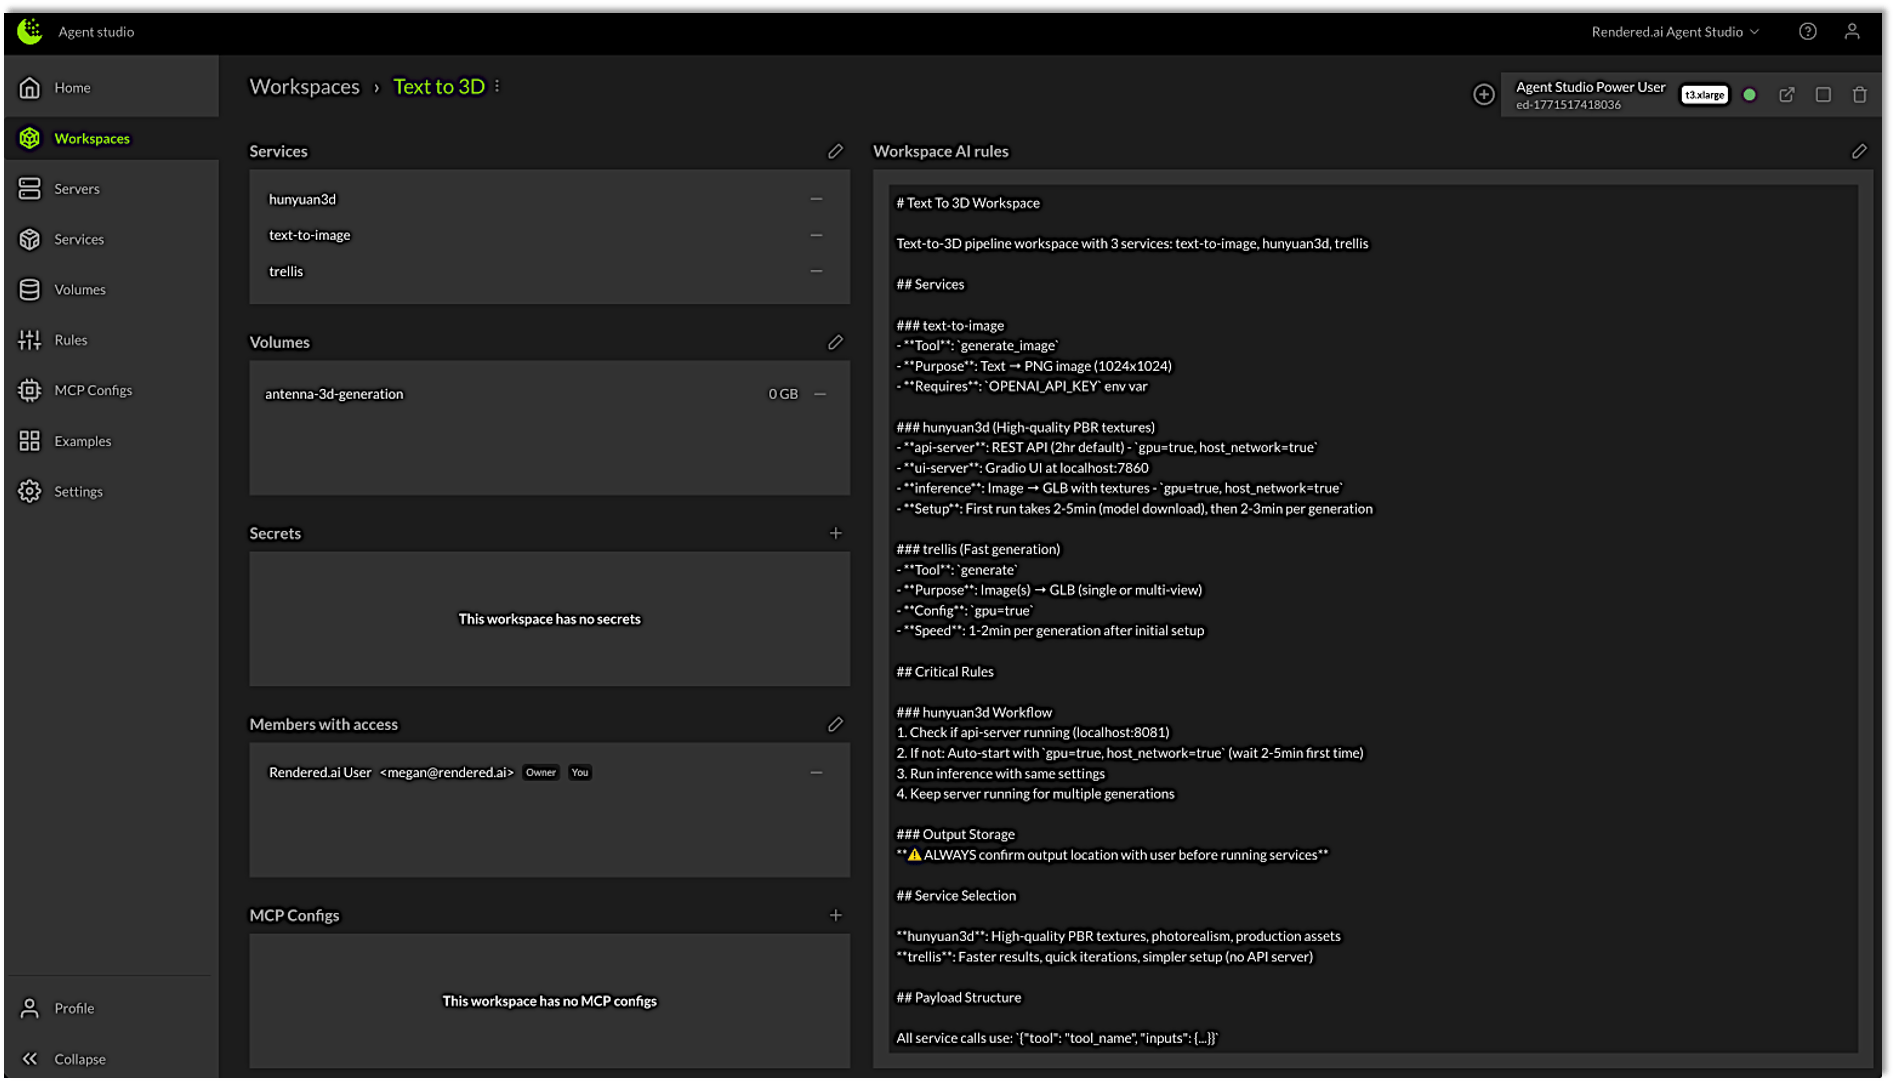Navigate back via the Workspaces breadcrumb
The width and height of the screenshot is (1896, 1082).
[304, 86]
